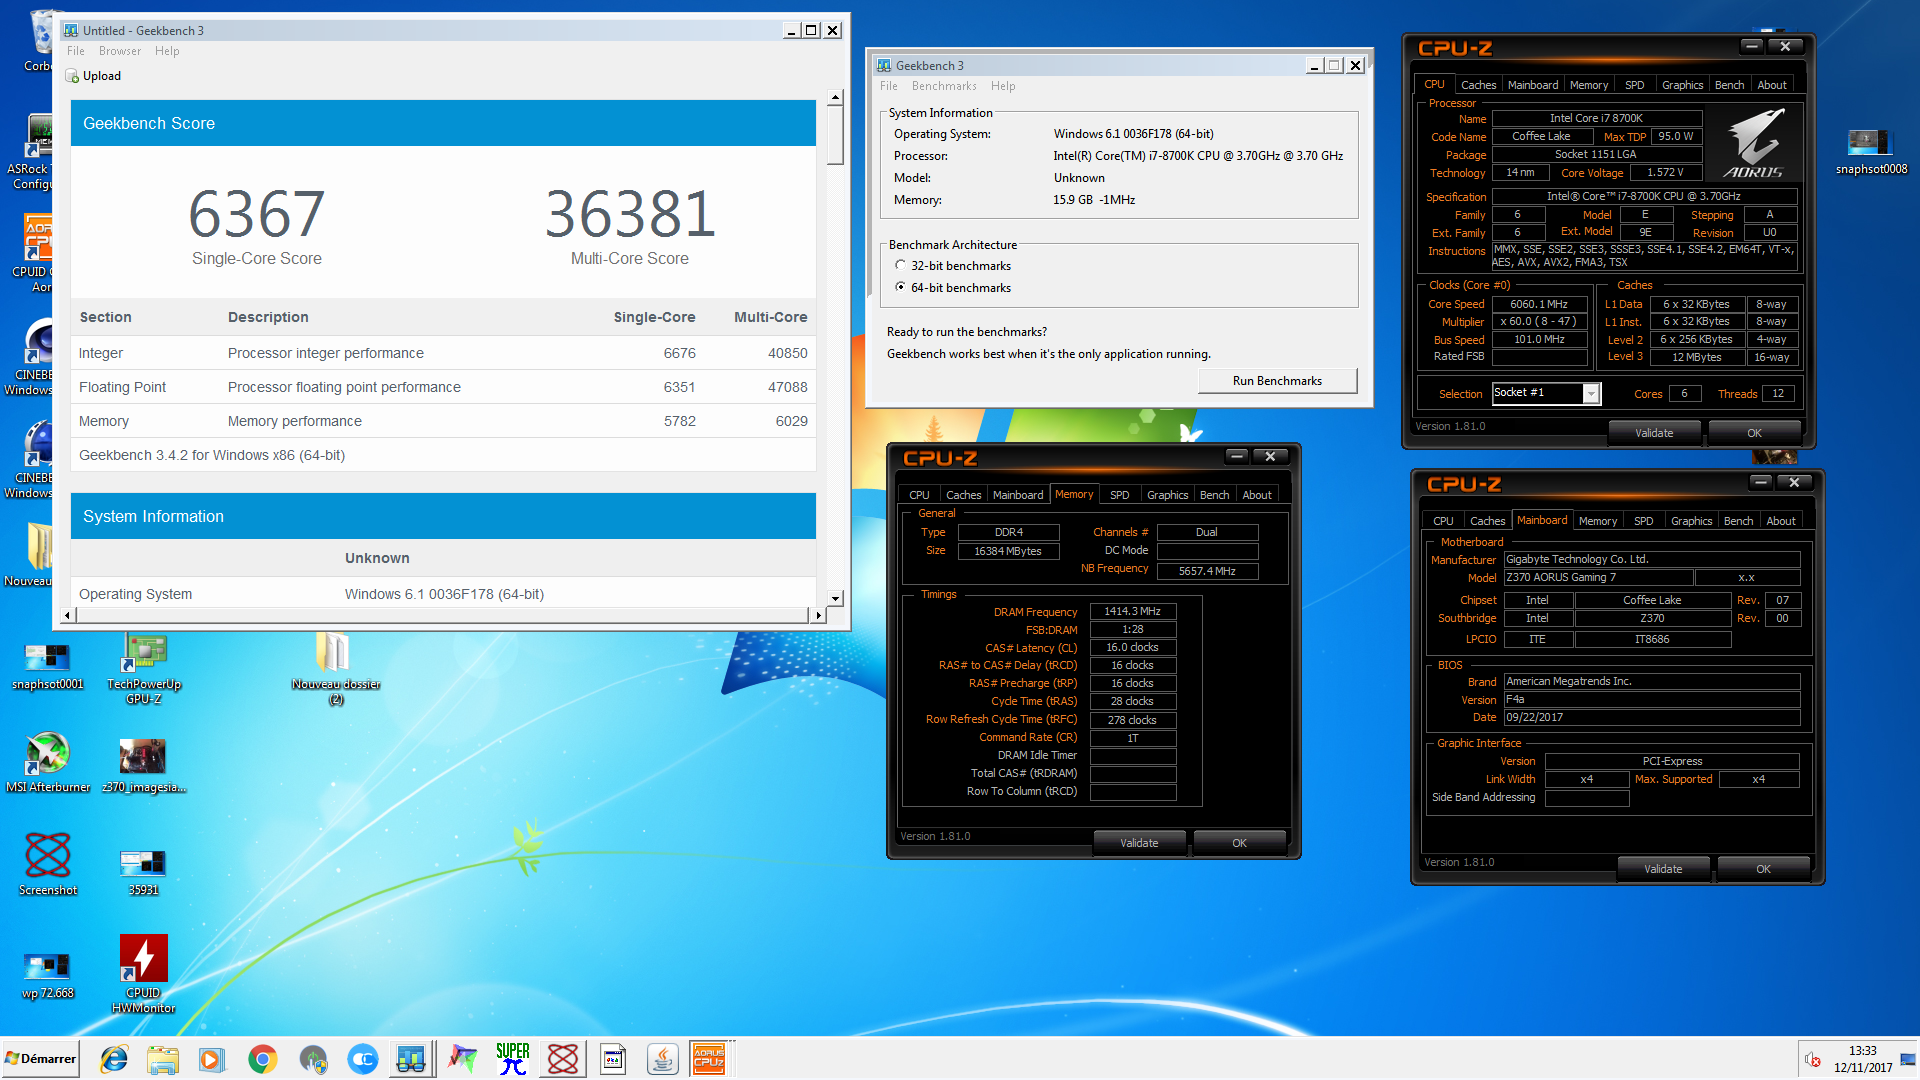Switch to Caches tab in top CPU-Z
1920x1080 pixels.
click(1478, 85)
